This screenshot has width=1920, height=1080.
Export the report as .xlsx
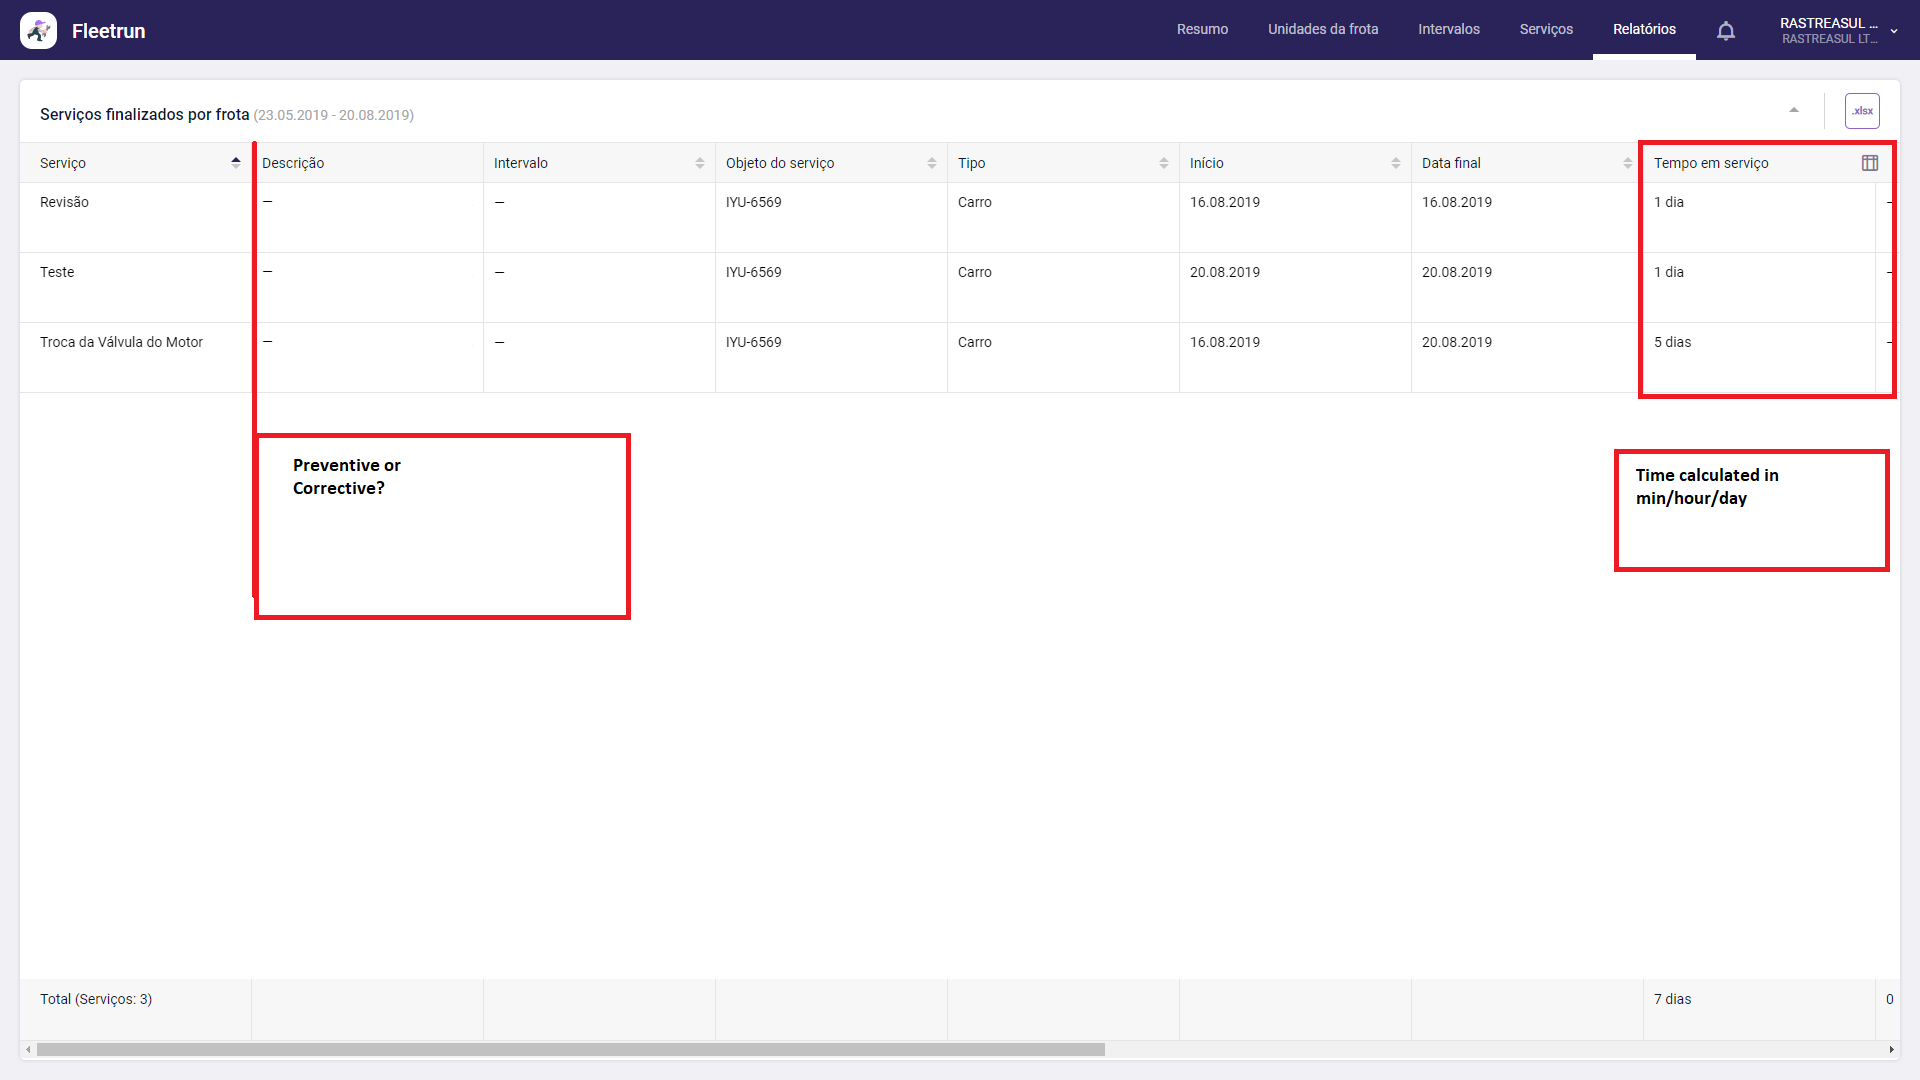click(1862, 111)
